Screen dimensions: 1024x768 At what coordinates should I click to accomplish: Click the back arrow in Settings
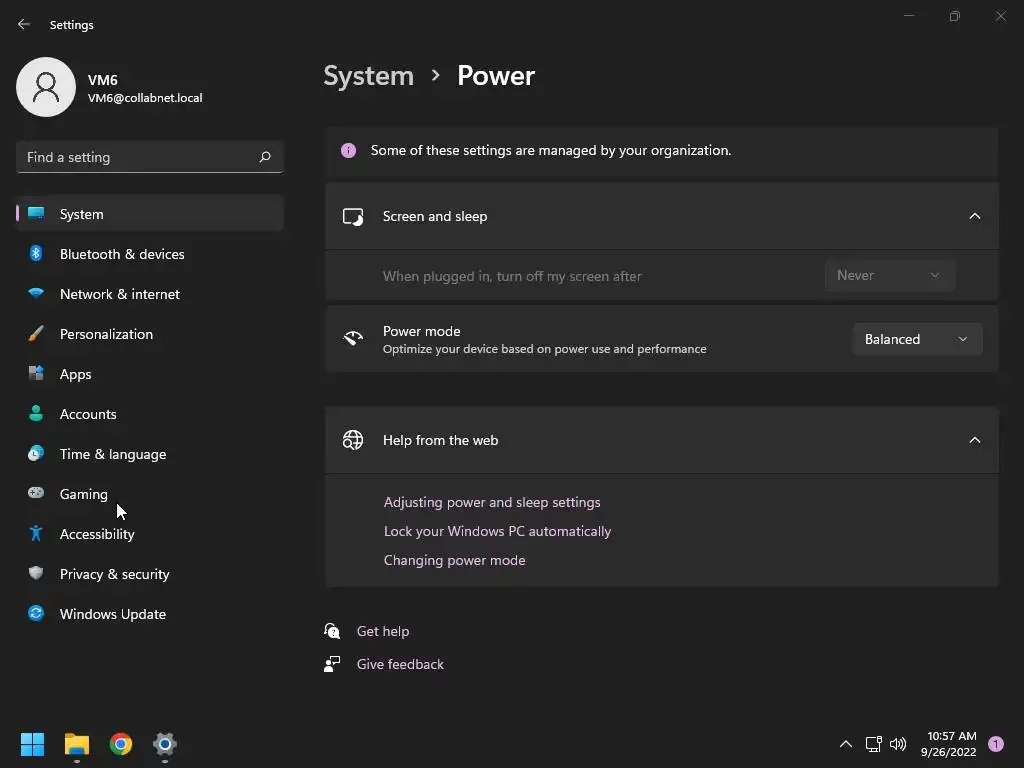[24, 25]
